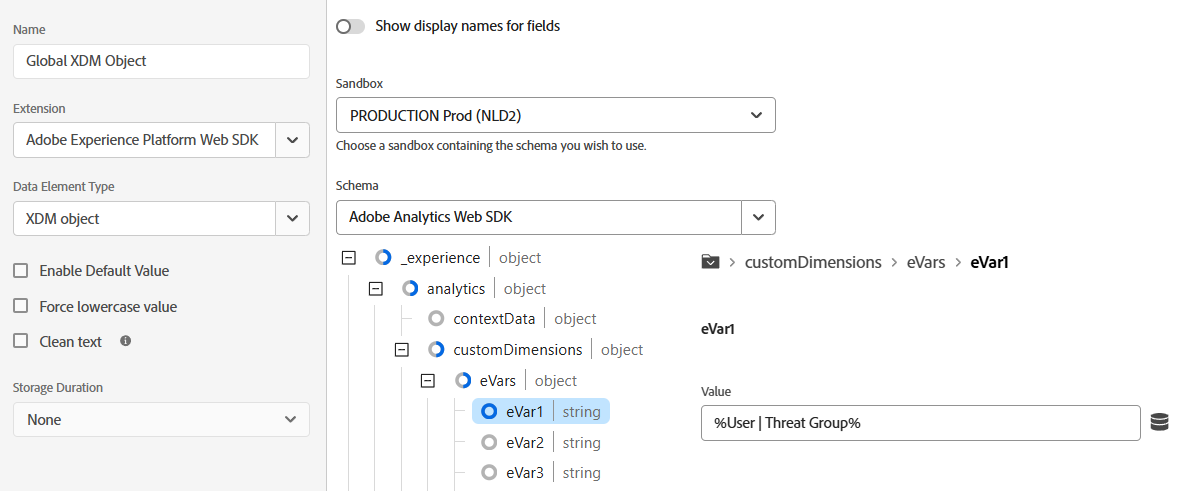Collapse the eVars tree node
1188x491 pixels.
[428, 380]
